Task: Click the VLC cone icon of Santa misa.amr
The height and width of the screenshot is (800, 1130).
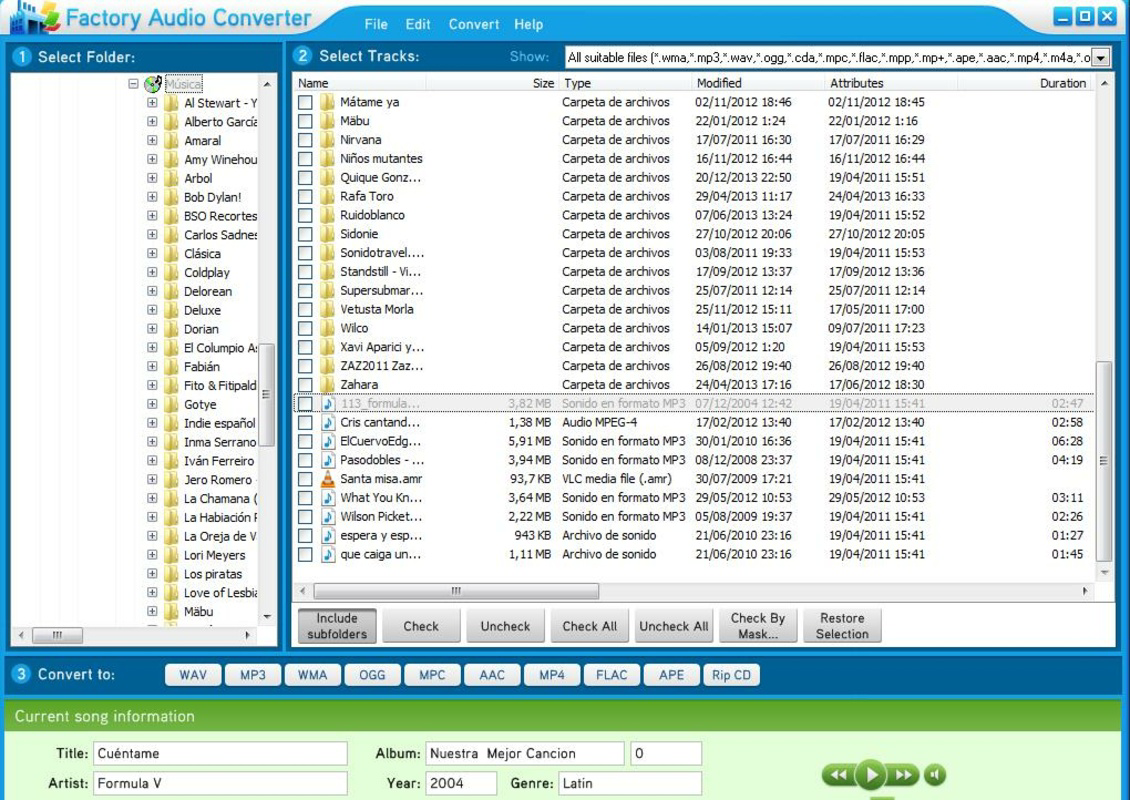Action: (x=328, y=479)
